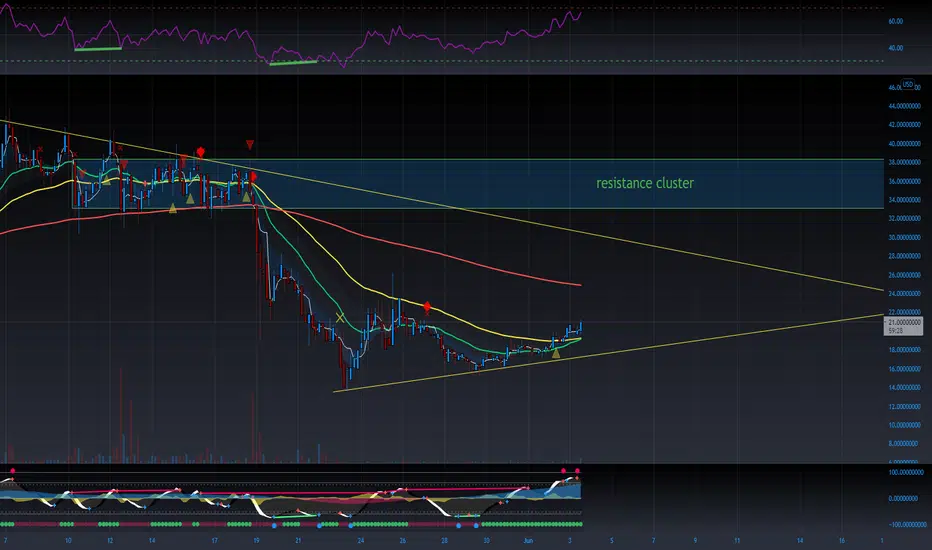Click the 42.00000000 price axis label
The image size is (932, 550).
pos(904,125)
